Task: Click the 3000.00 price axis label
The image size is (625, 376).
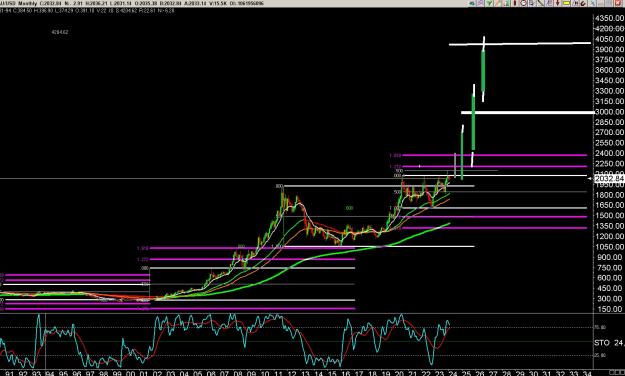Action: pos(609,112)
